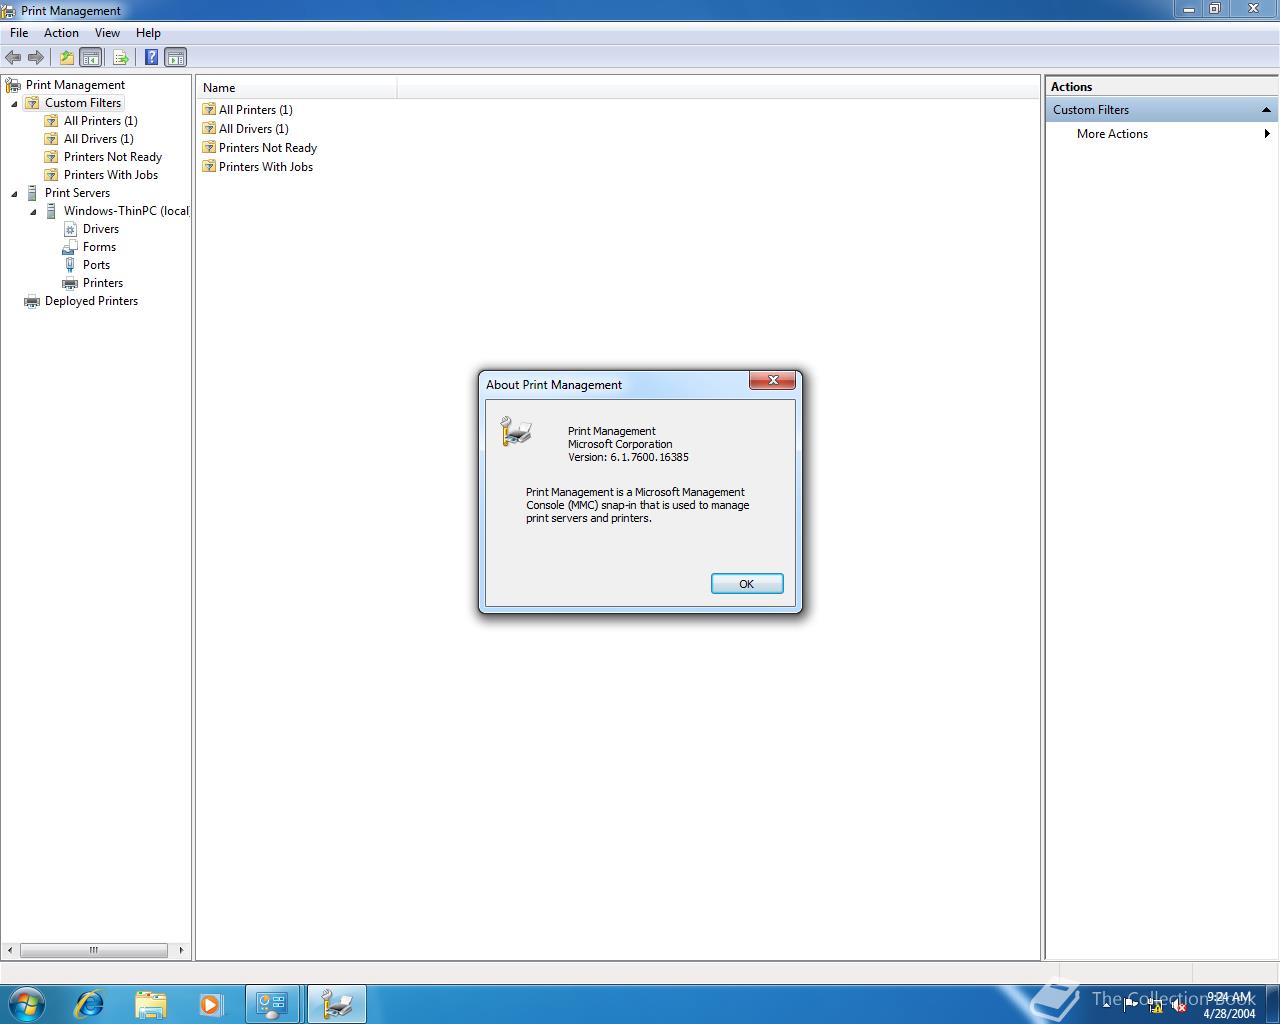Screen dimensions: 1280x1024
Task: Toggle Show/Hide Console Tree toolbar icon
Action: coord(91,57)
